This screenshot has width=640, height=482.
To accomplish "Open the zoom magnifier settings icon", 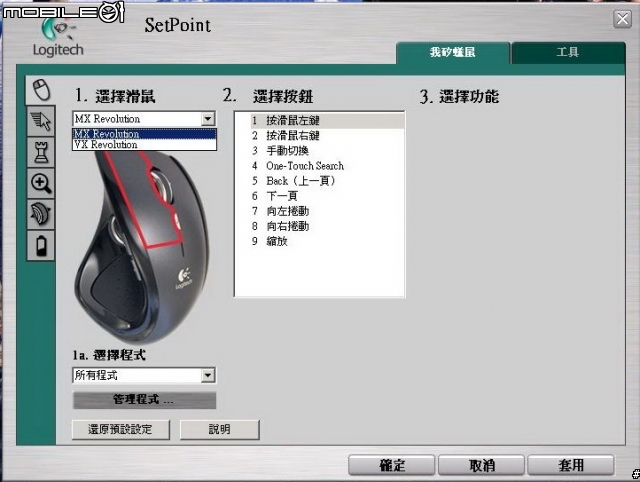I will pyautogui.click(x=41, y=183).
